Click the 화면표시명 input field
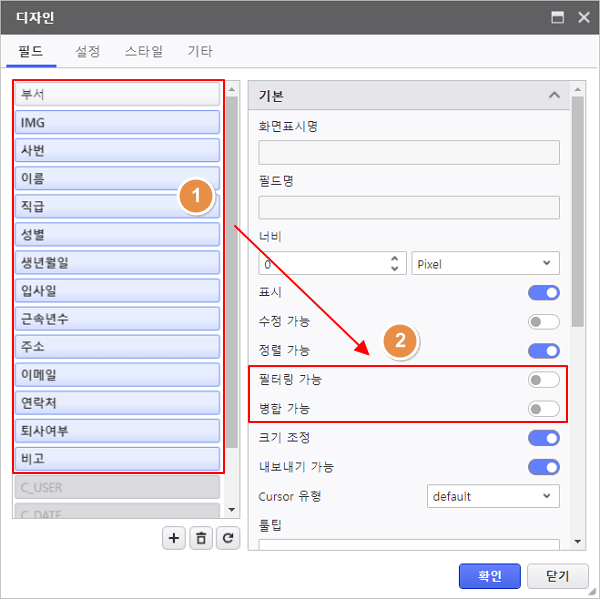This screenshot has height=599, width=600. pos(408,152)
